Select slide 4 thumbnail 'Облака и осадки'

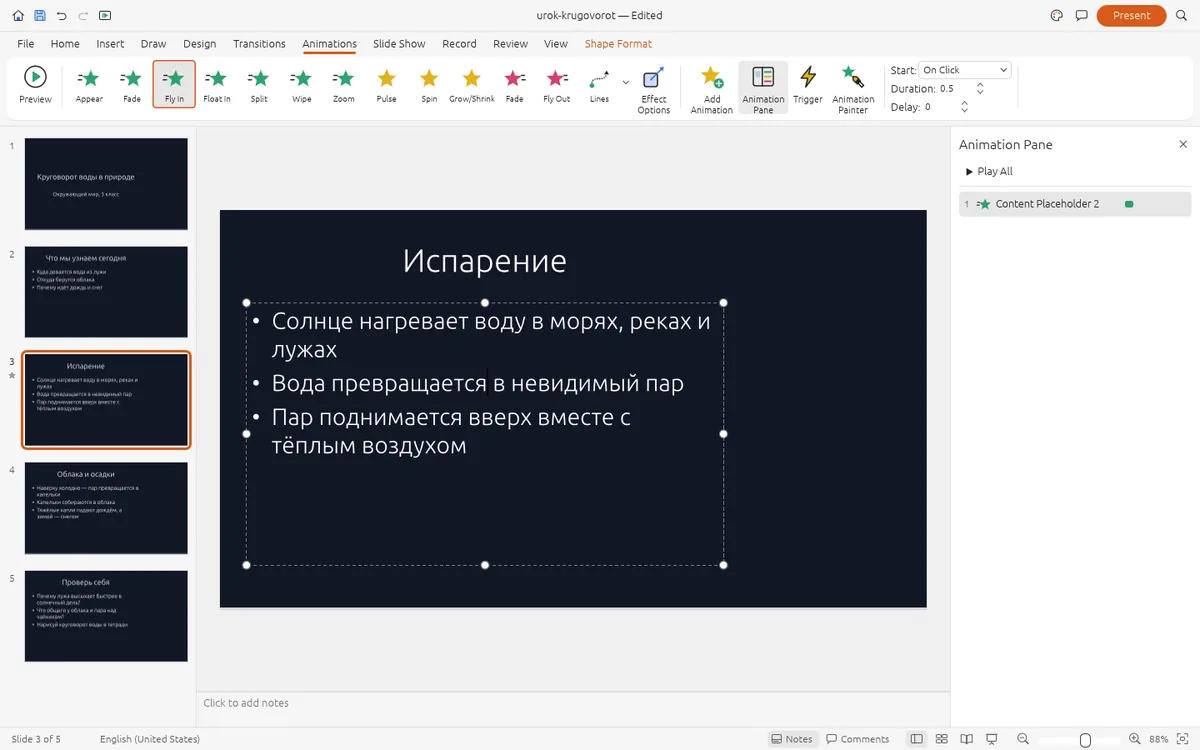click(x=106, y=508)
